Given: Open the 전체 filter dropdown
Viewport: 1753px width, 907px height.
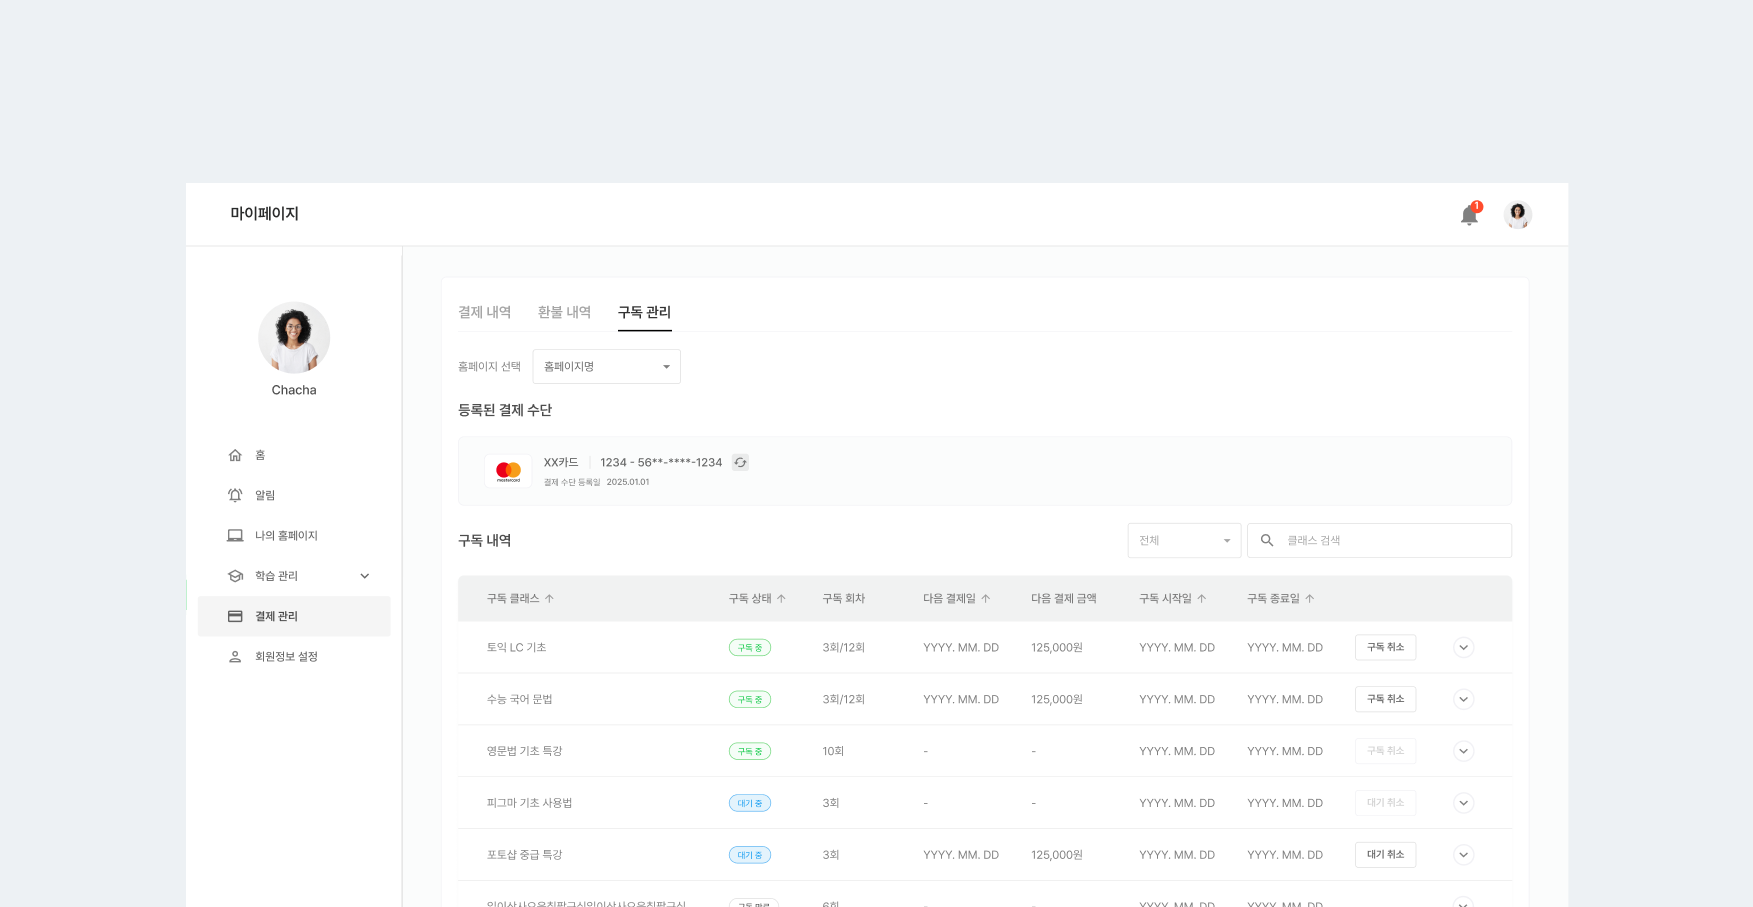Looking at the screenshot, I should pyautogui.click(x=1184, y=540).
